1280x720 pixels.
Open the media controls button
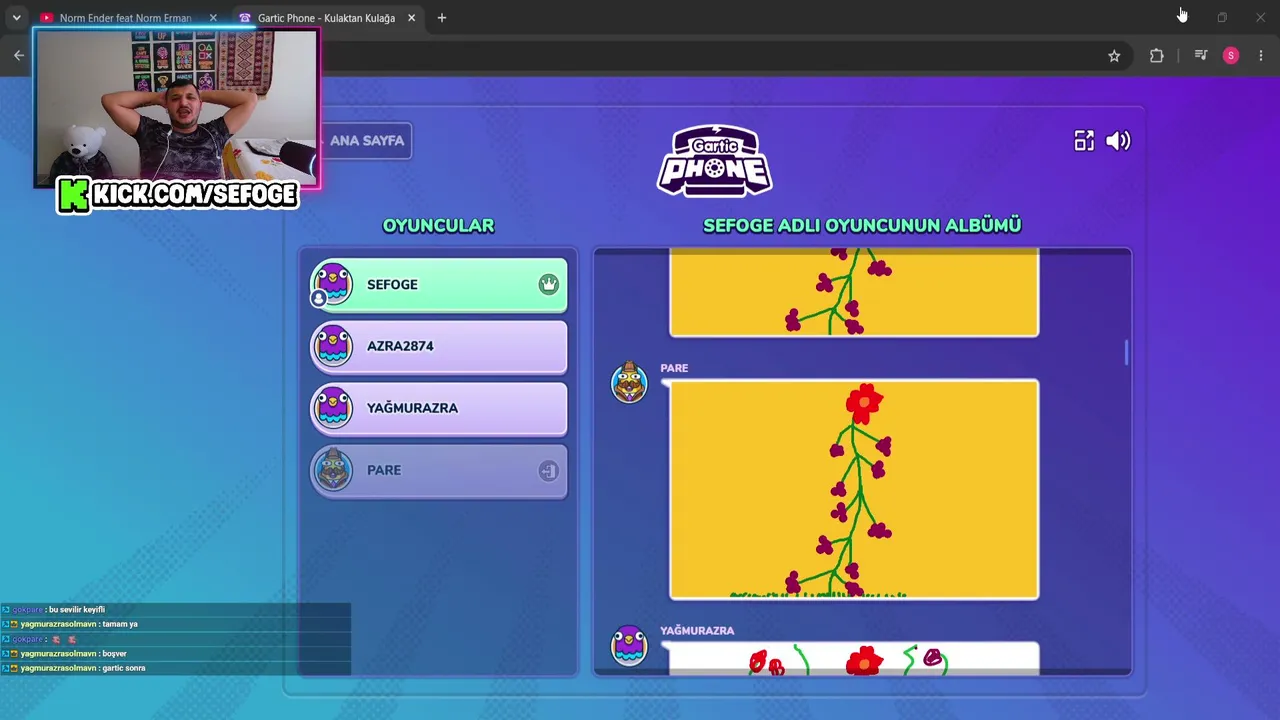(x=1201, y=56)
